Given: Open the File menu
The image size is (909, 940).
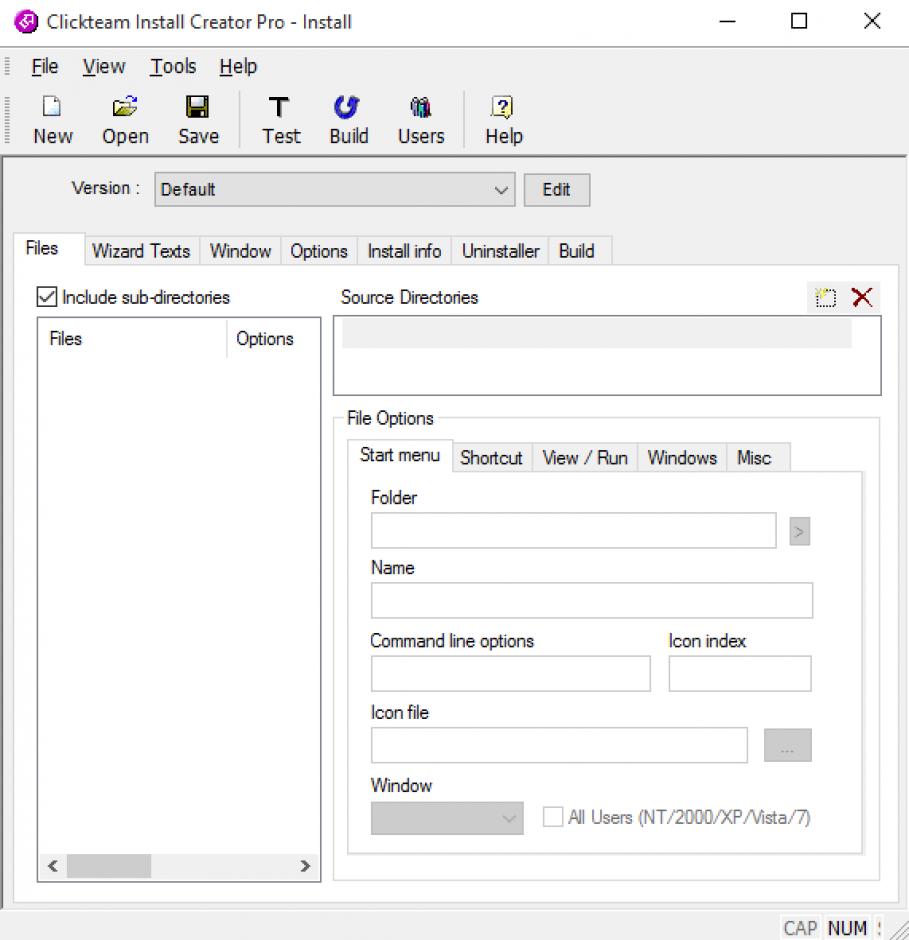Looking at the screenshot, I should pyautogui.click(x=45, y=66).
